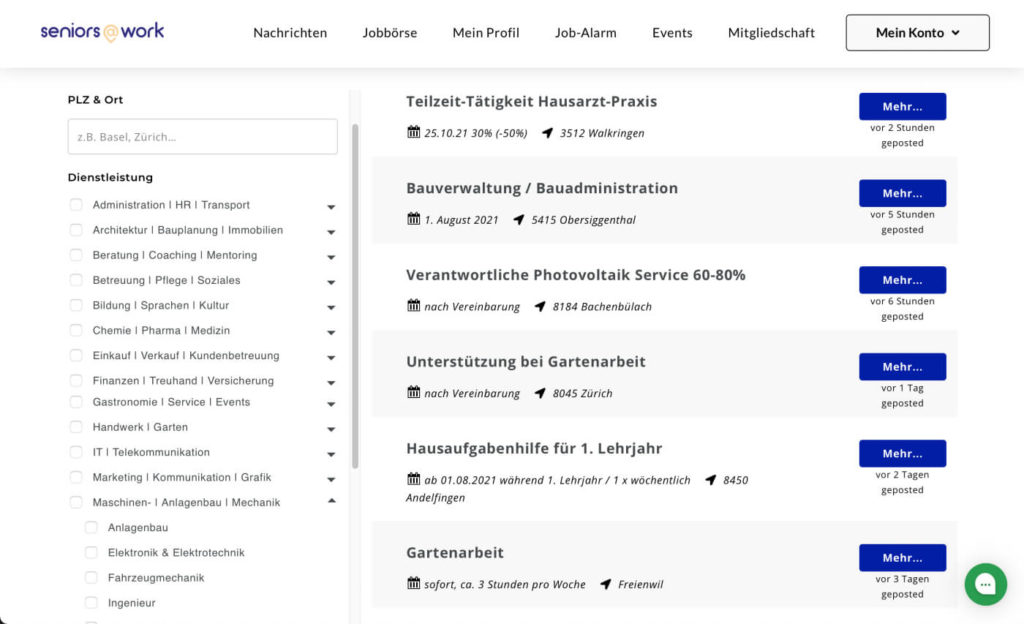Screen dimensions: 1024x624
Task: Click location arrow icon beside 8184 Bachenbülach
Action: click(539, 306)
